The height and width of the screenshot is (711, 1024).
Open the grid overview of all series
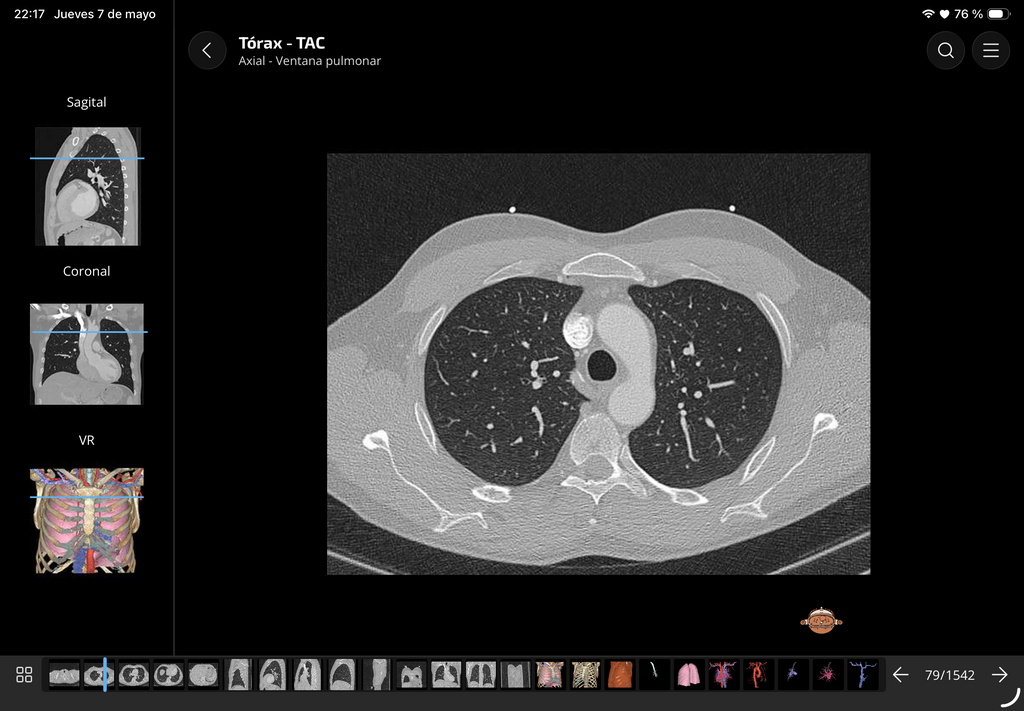[24, 674]
